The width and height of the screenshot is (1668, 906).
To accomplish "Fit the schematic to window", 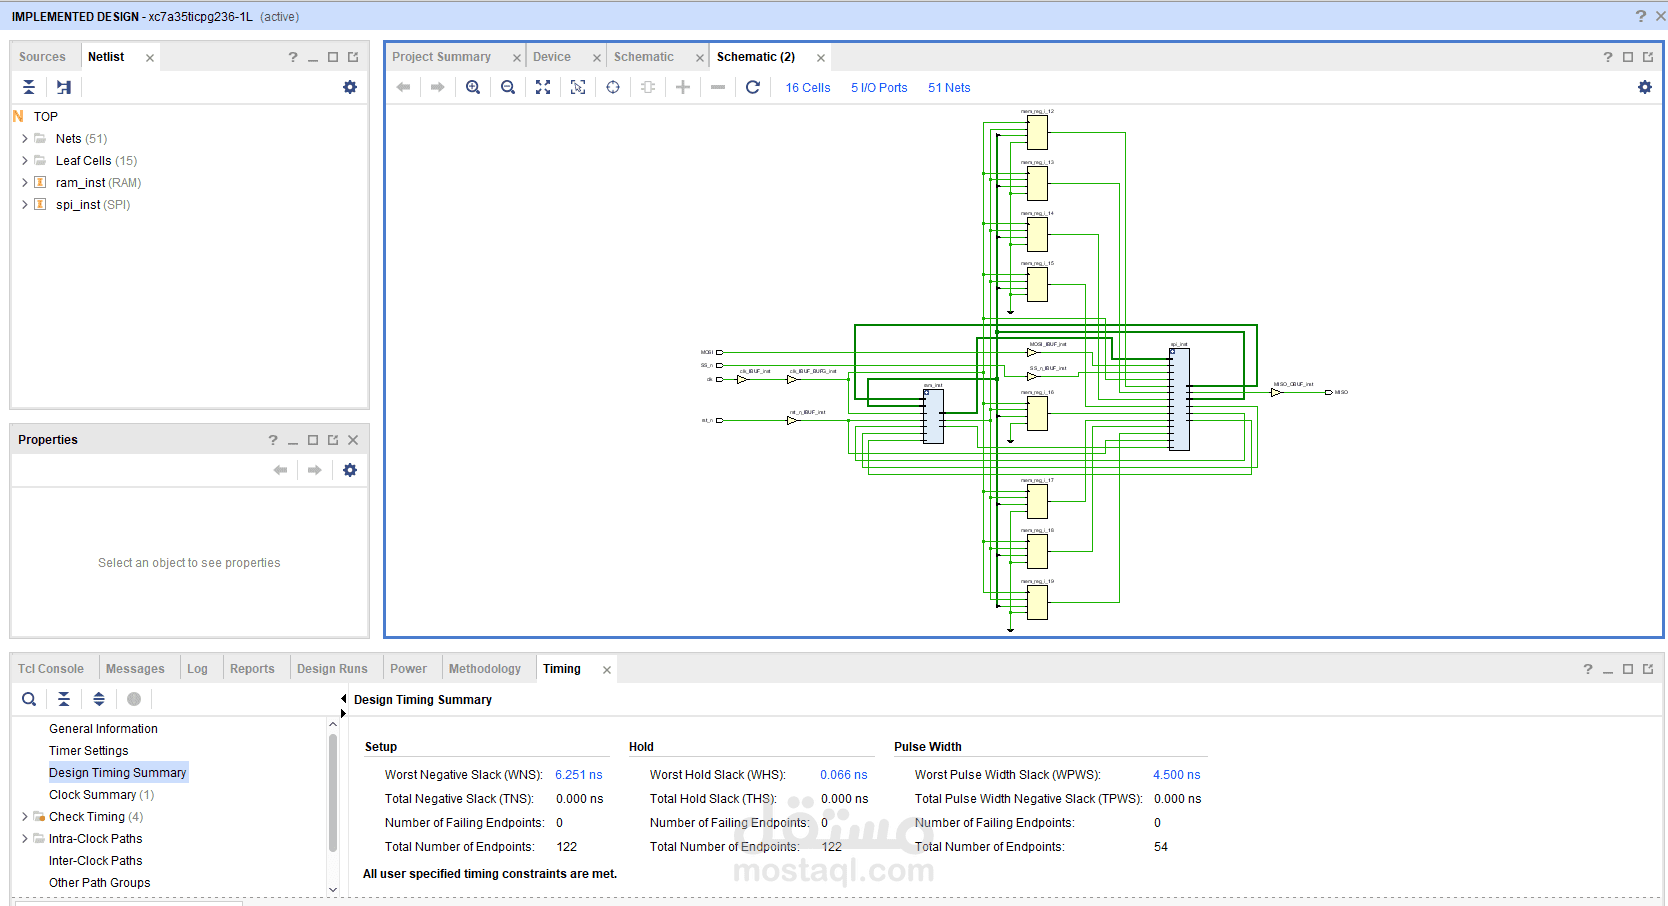I will pyautogui.click(x=543, y=87).
